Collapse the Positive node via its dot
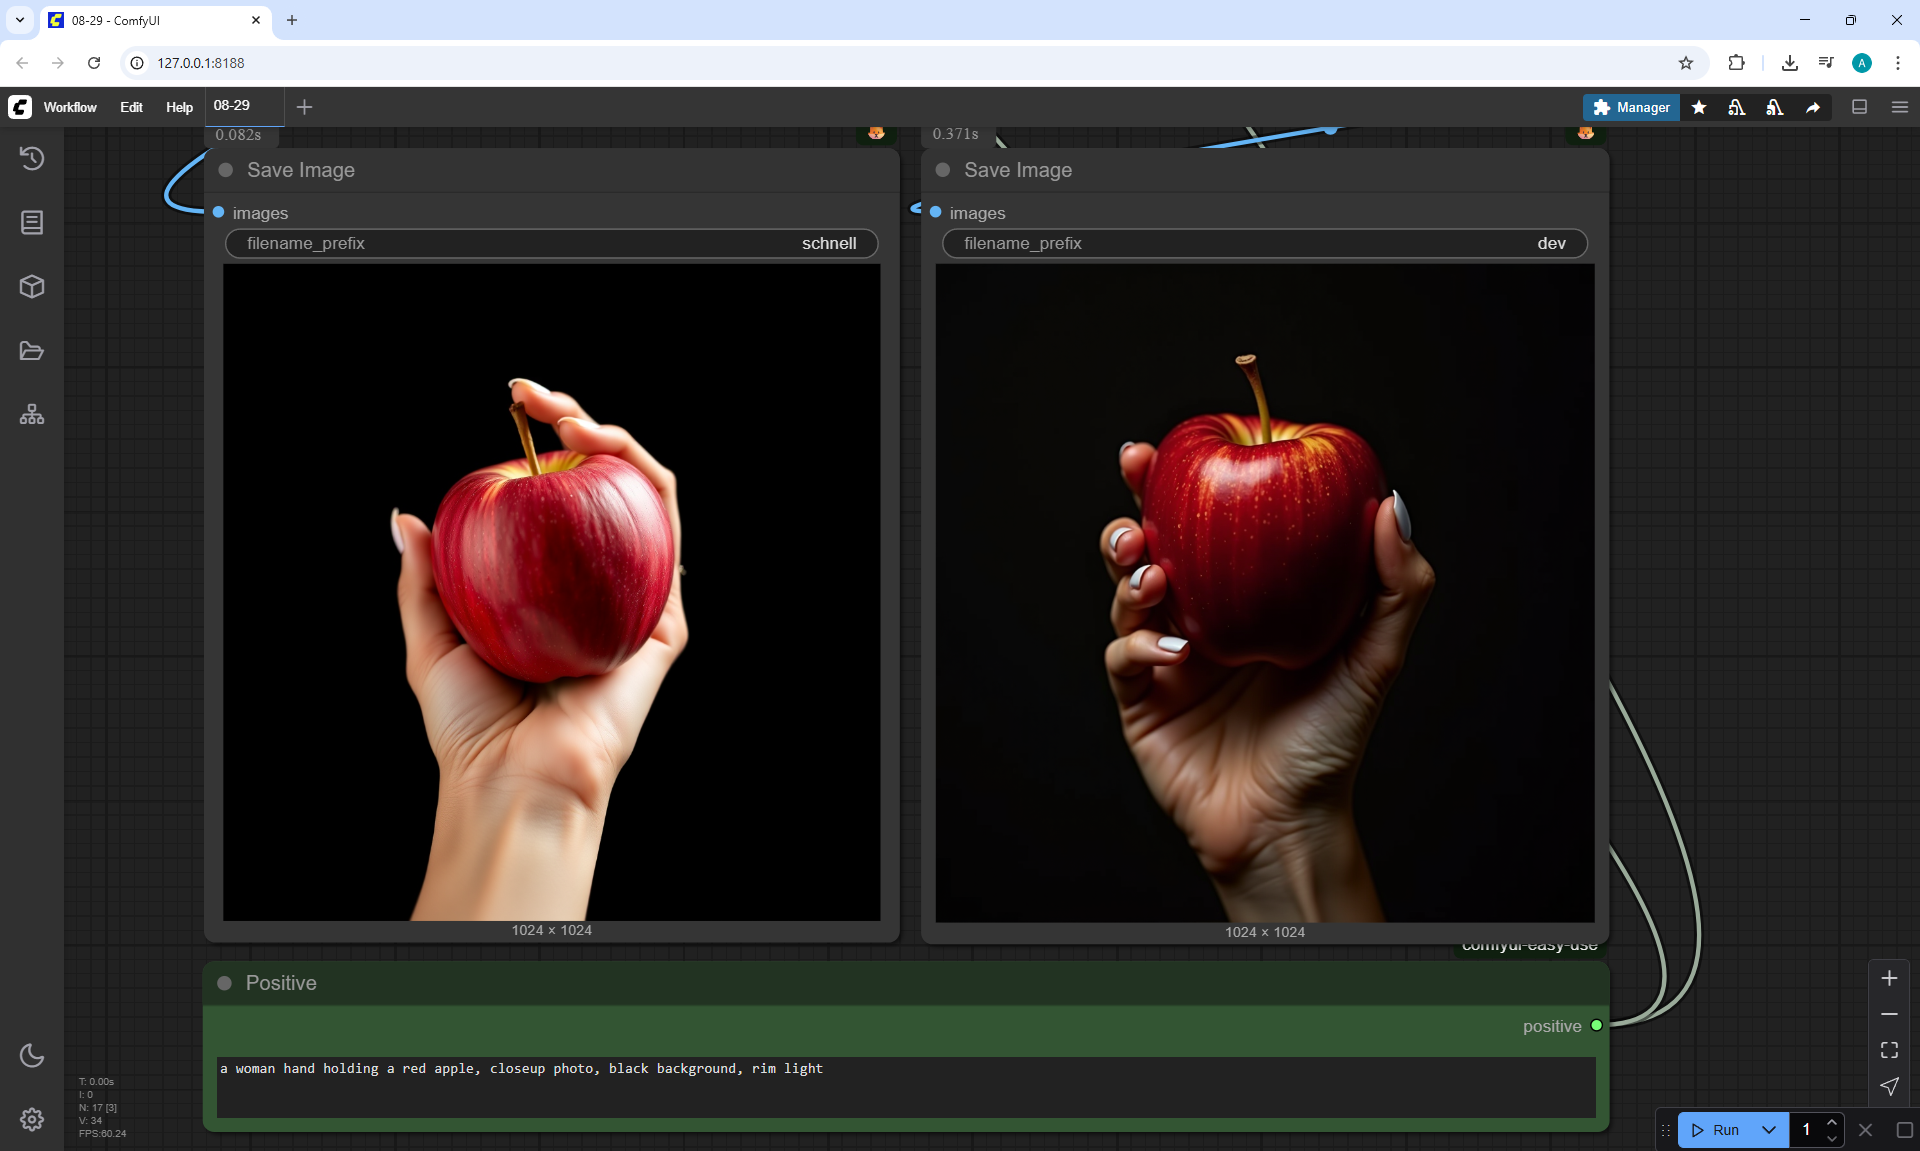This screenshot has height=1151, width=1920. pos(225,983)
